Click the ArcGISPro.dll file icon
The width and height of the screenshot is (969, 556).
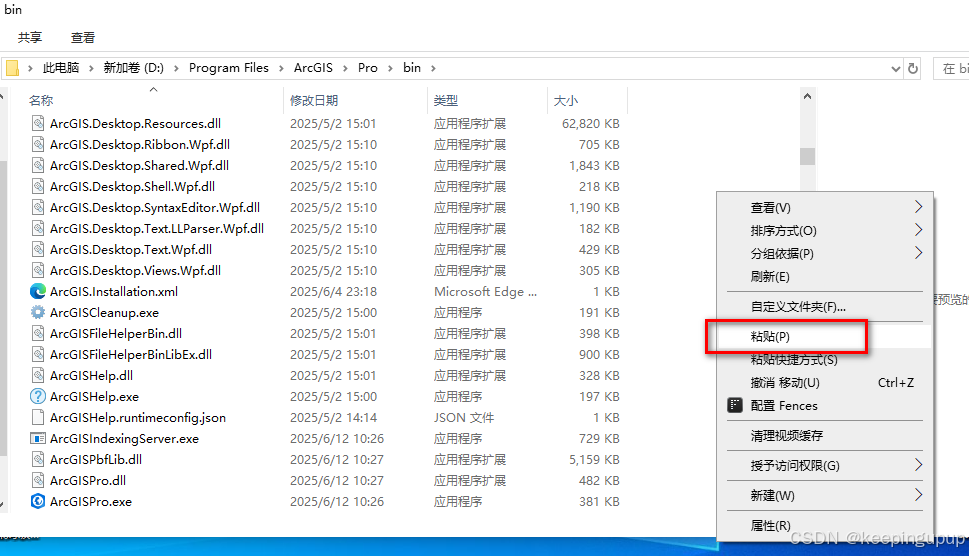pyautogui.click(x=38, y=481)
